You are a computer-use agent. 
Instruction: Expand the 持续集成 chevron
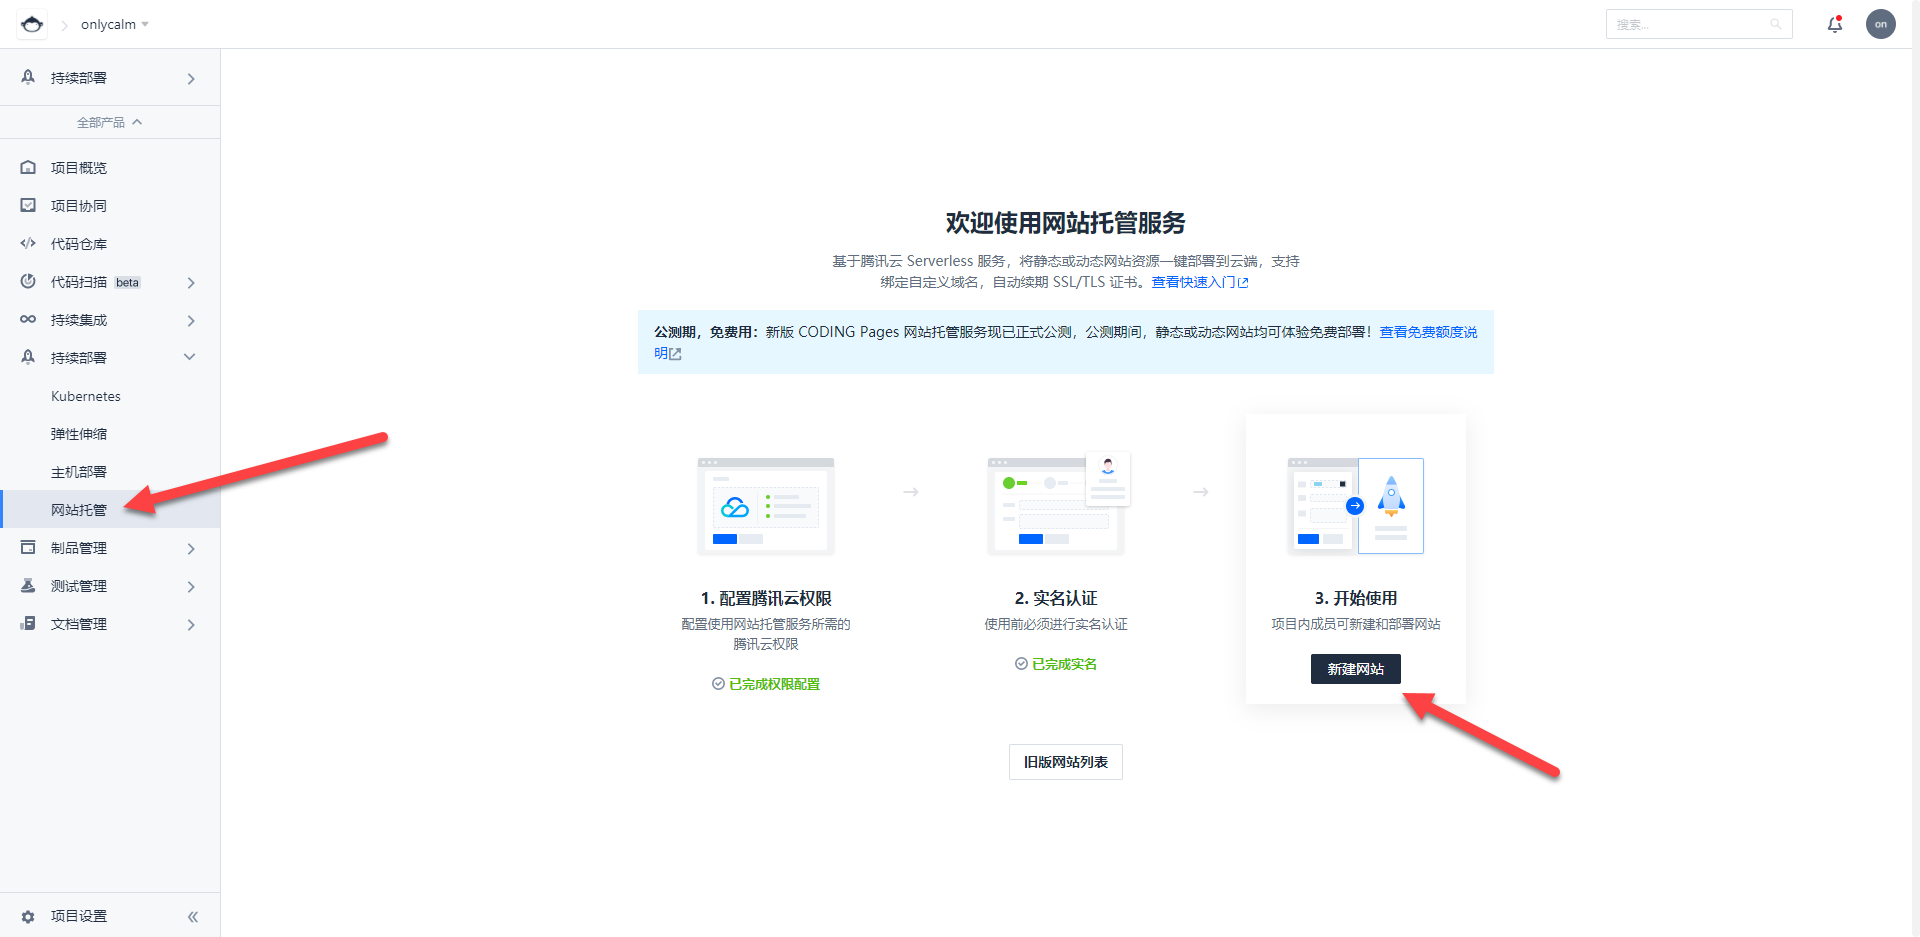(191, 320)
